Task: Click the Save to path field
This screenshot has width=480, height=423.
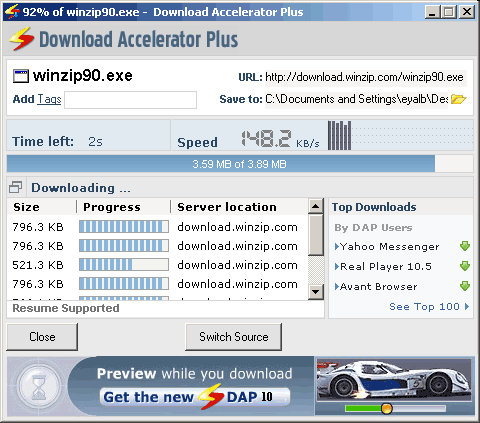Action: (356, 99)
